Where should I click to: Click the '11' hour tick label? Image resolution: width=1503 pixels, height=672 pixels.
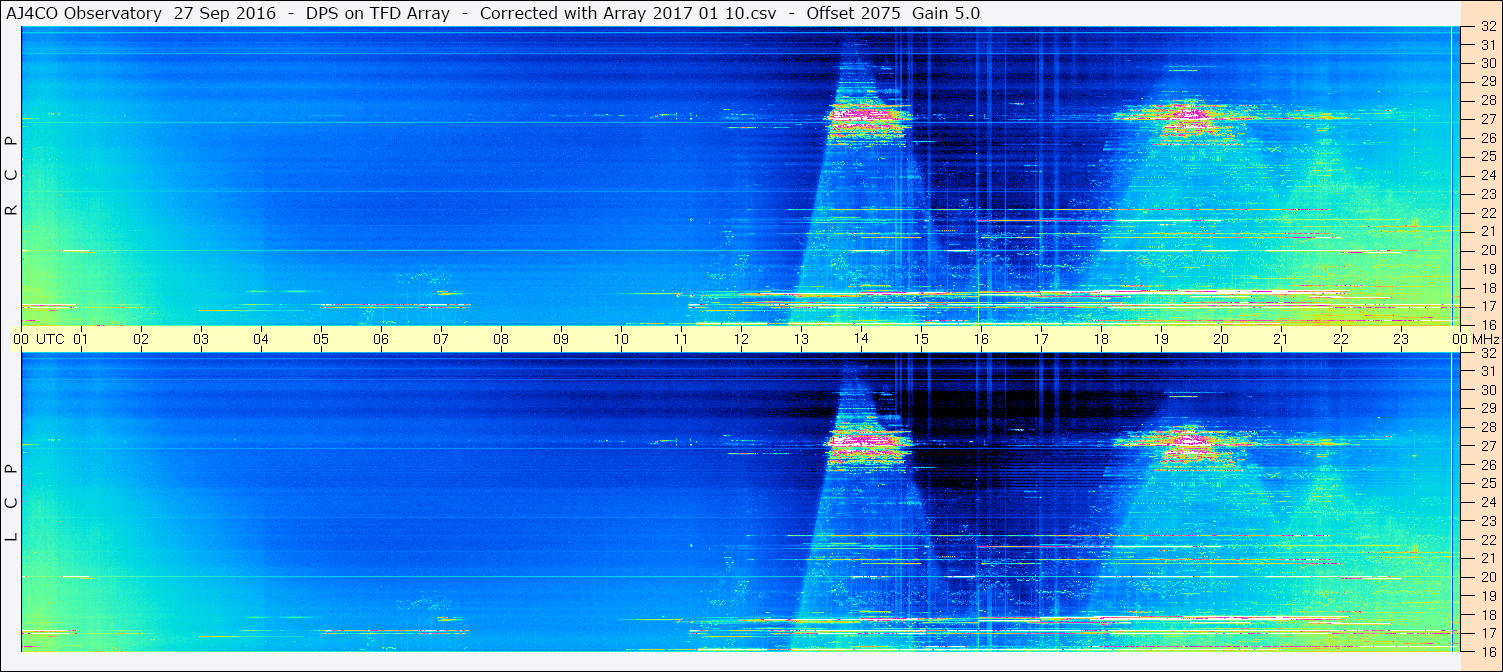click(x=681, y=339)
